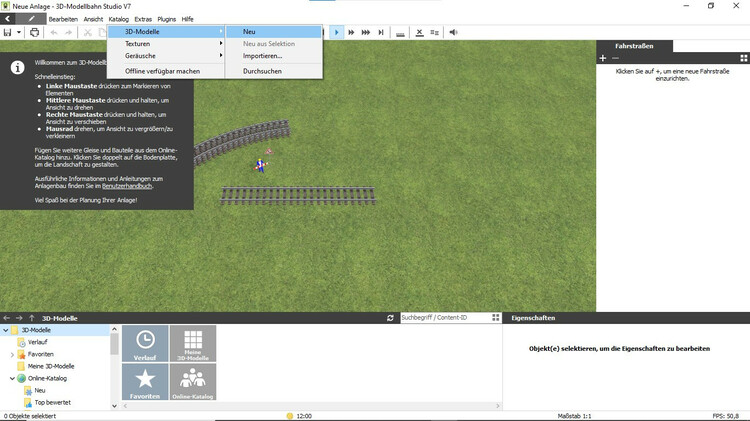The height and width of the screenshot is (421, 750).
Task: Toggle sound with the speaker icon
Action: pos(453,32)
